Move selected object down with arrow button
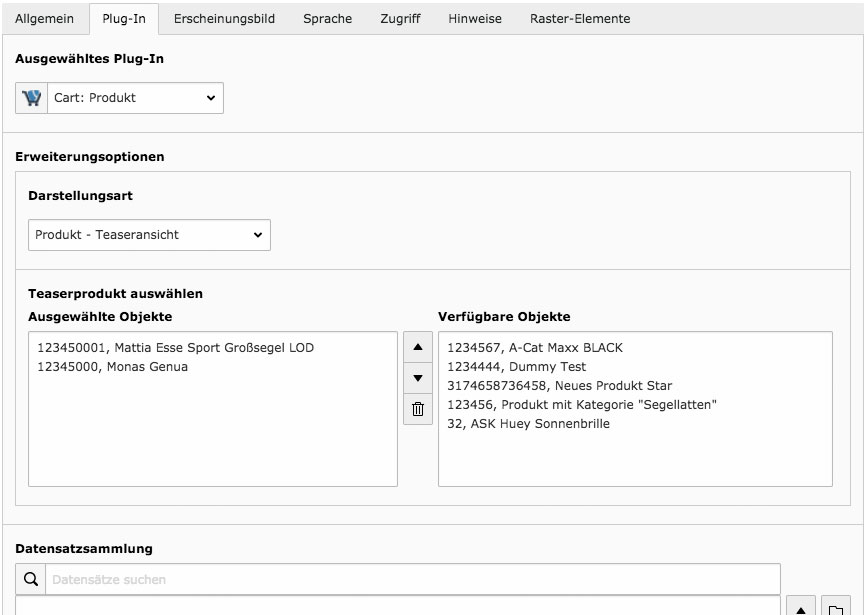868x615 pixels. 418,378
